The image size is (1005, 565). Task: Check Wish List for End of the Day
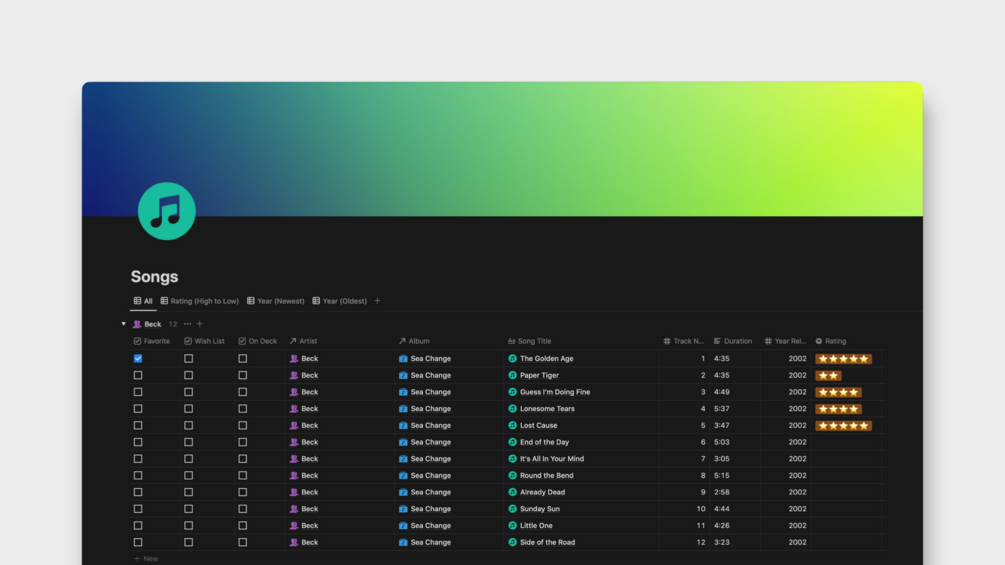188,442
